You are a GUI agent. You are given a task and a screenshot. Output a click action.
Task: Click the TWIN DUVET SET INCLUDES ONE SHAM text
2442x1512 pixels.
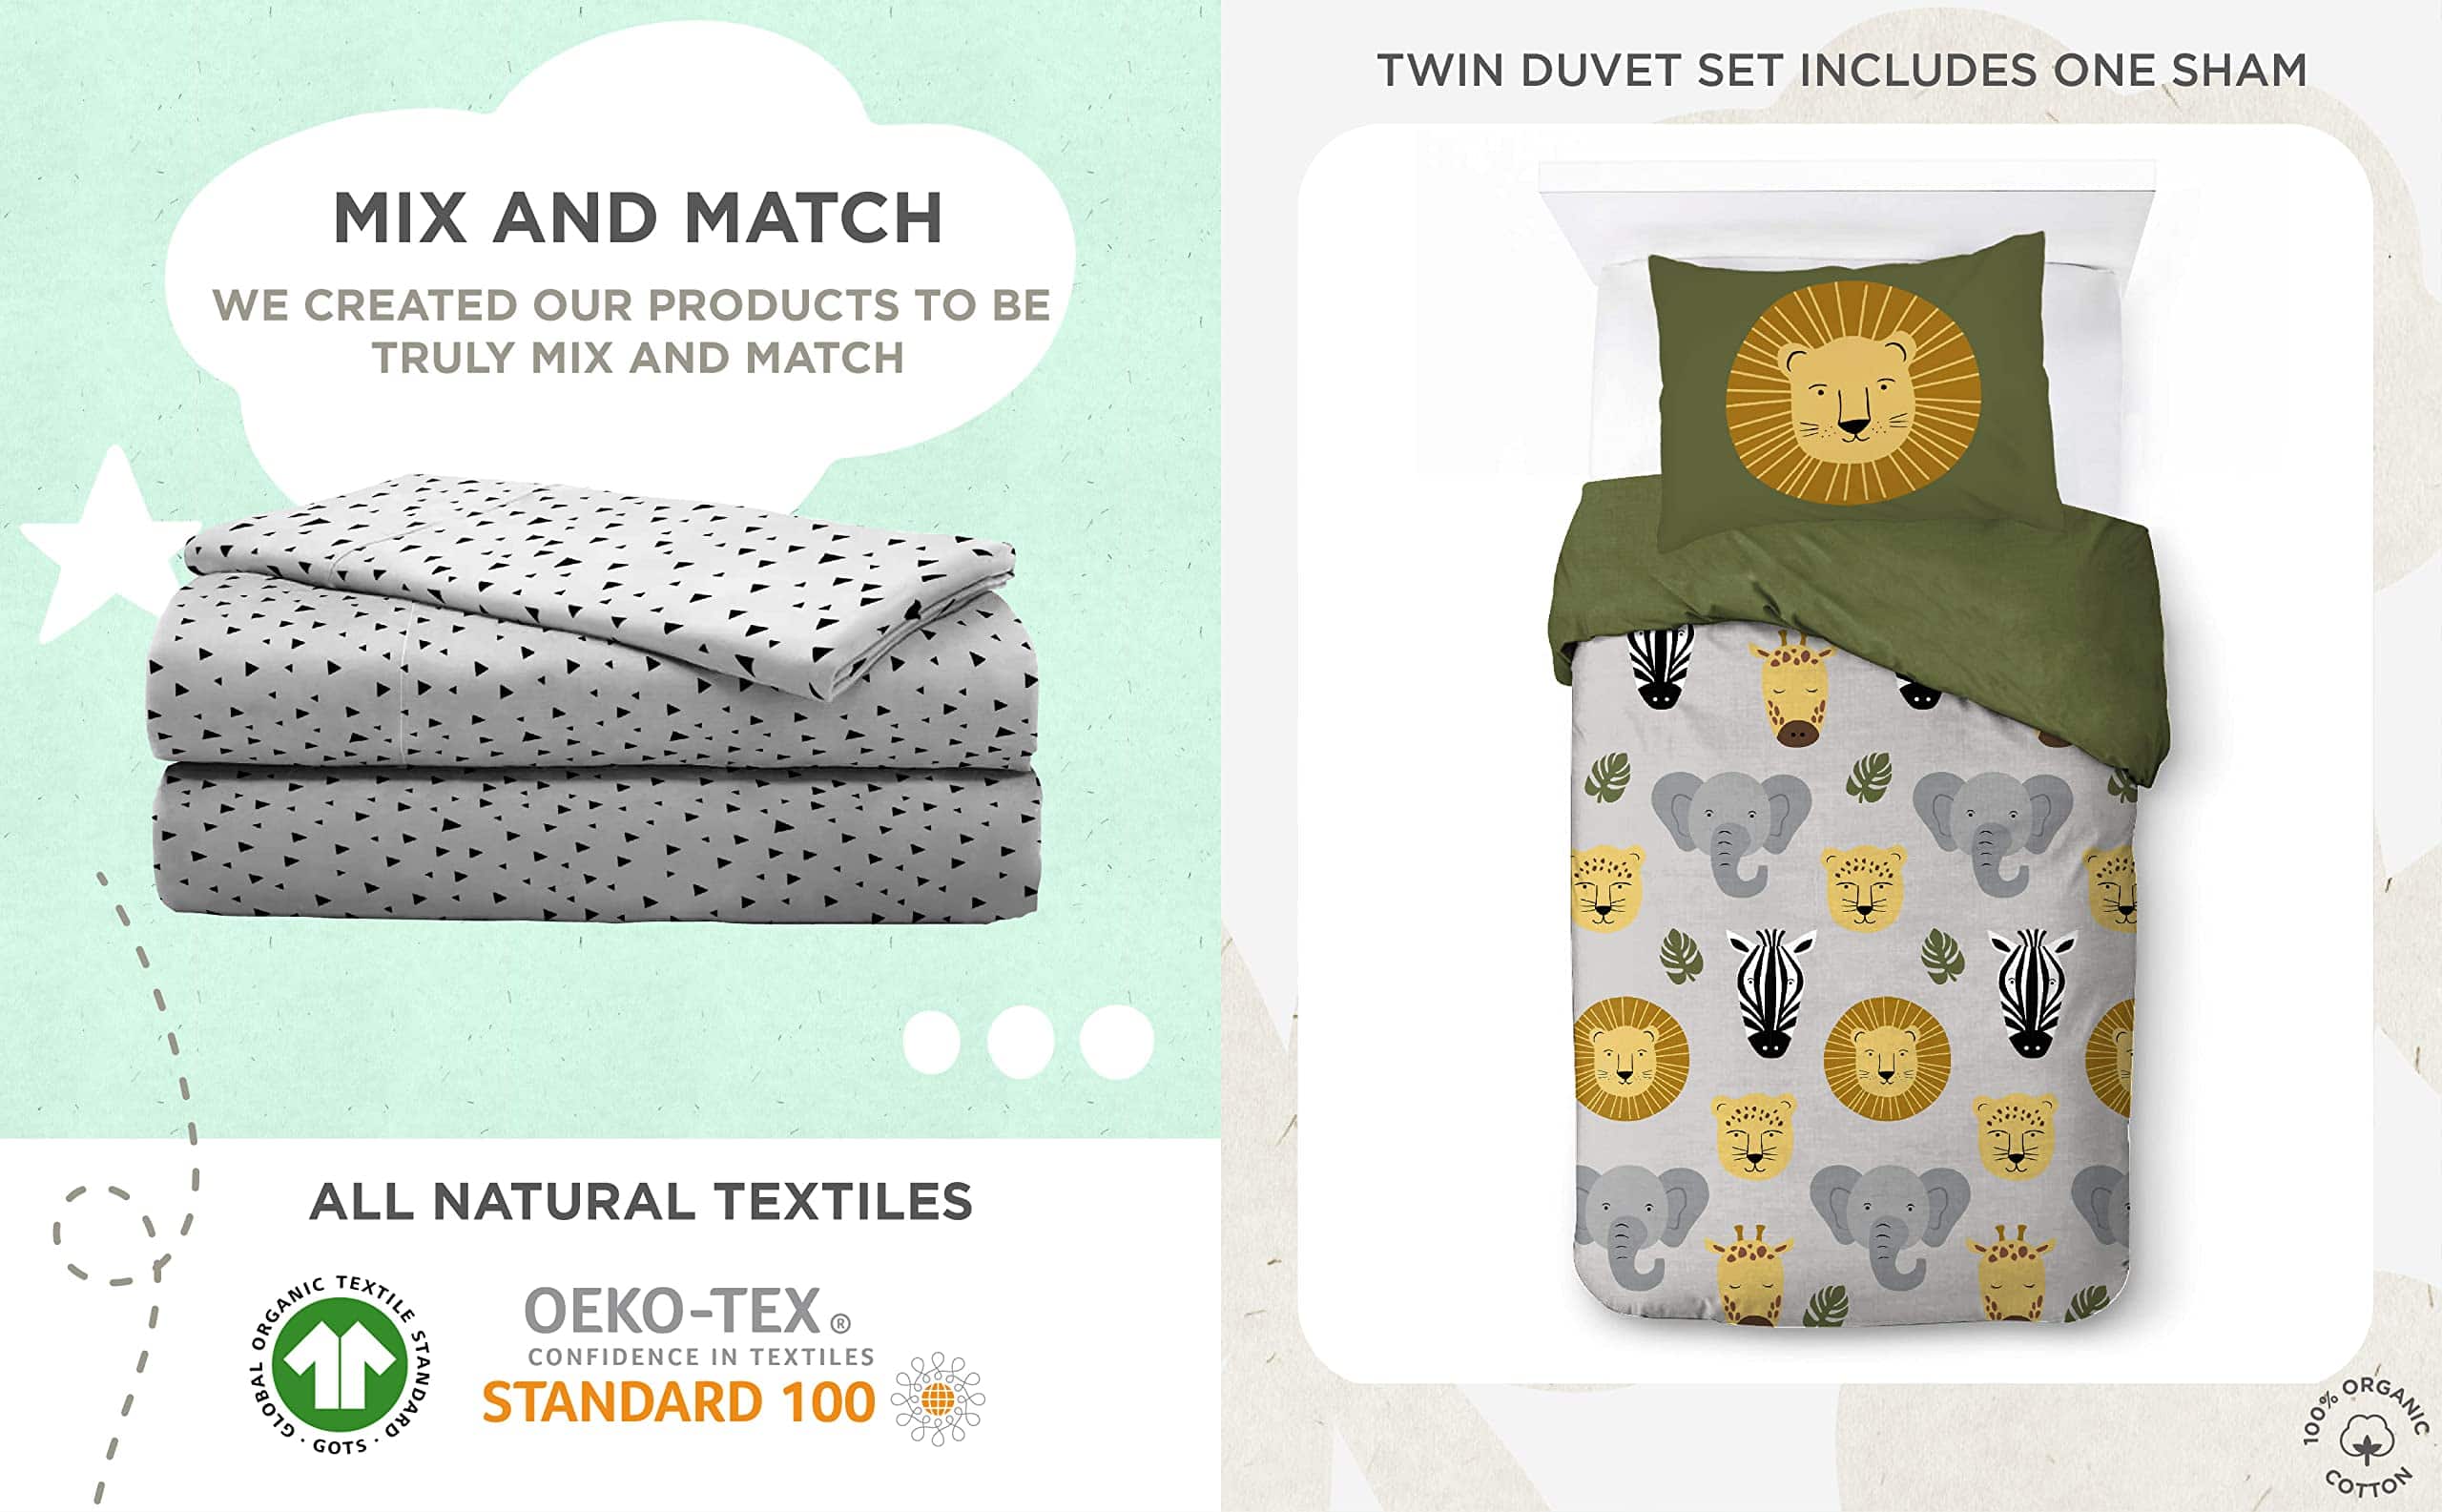click(x=1842, y=71)
